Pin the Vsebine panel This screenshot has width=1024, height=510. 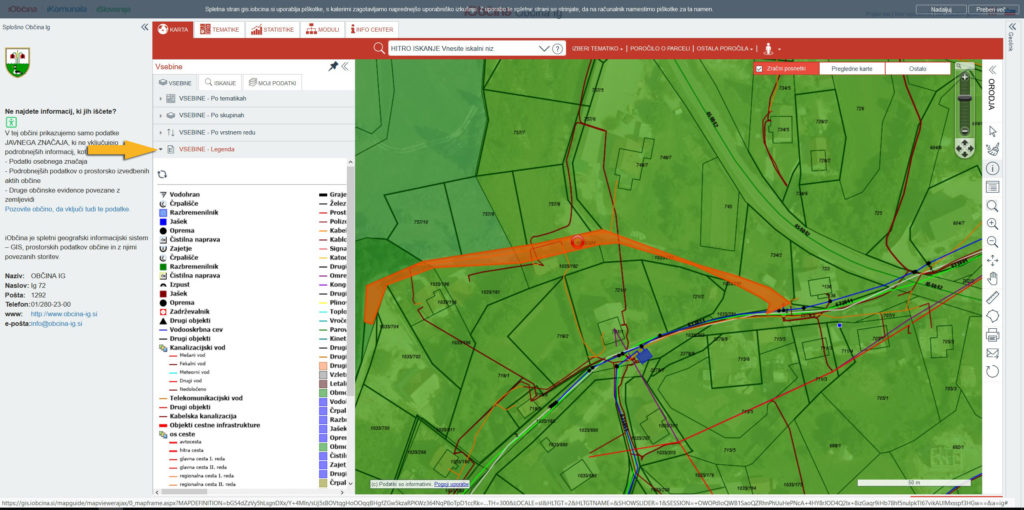pos(333,66)
